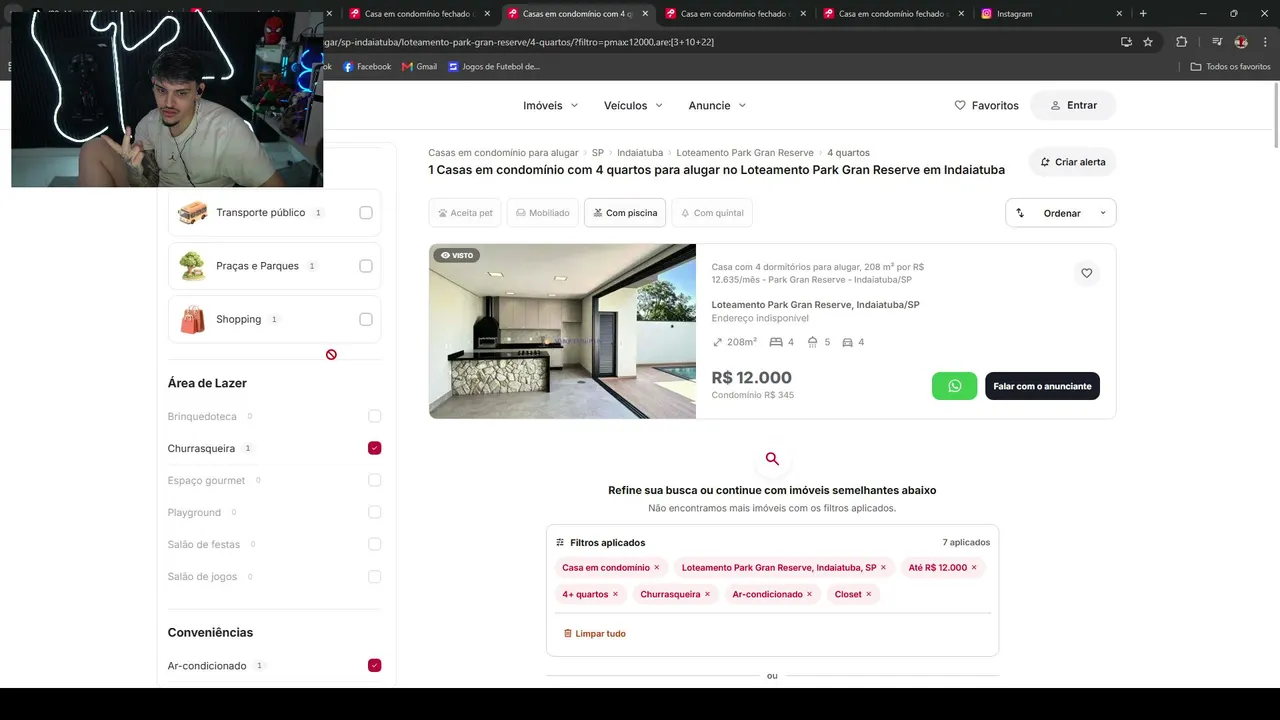Open the Jogos de Futebol bookmark
1280x720 pixels.
click(494, 67)
